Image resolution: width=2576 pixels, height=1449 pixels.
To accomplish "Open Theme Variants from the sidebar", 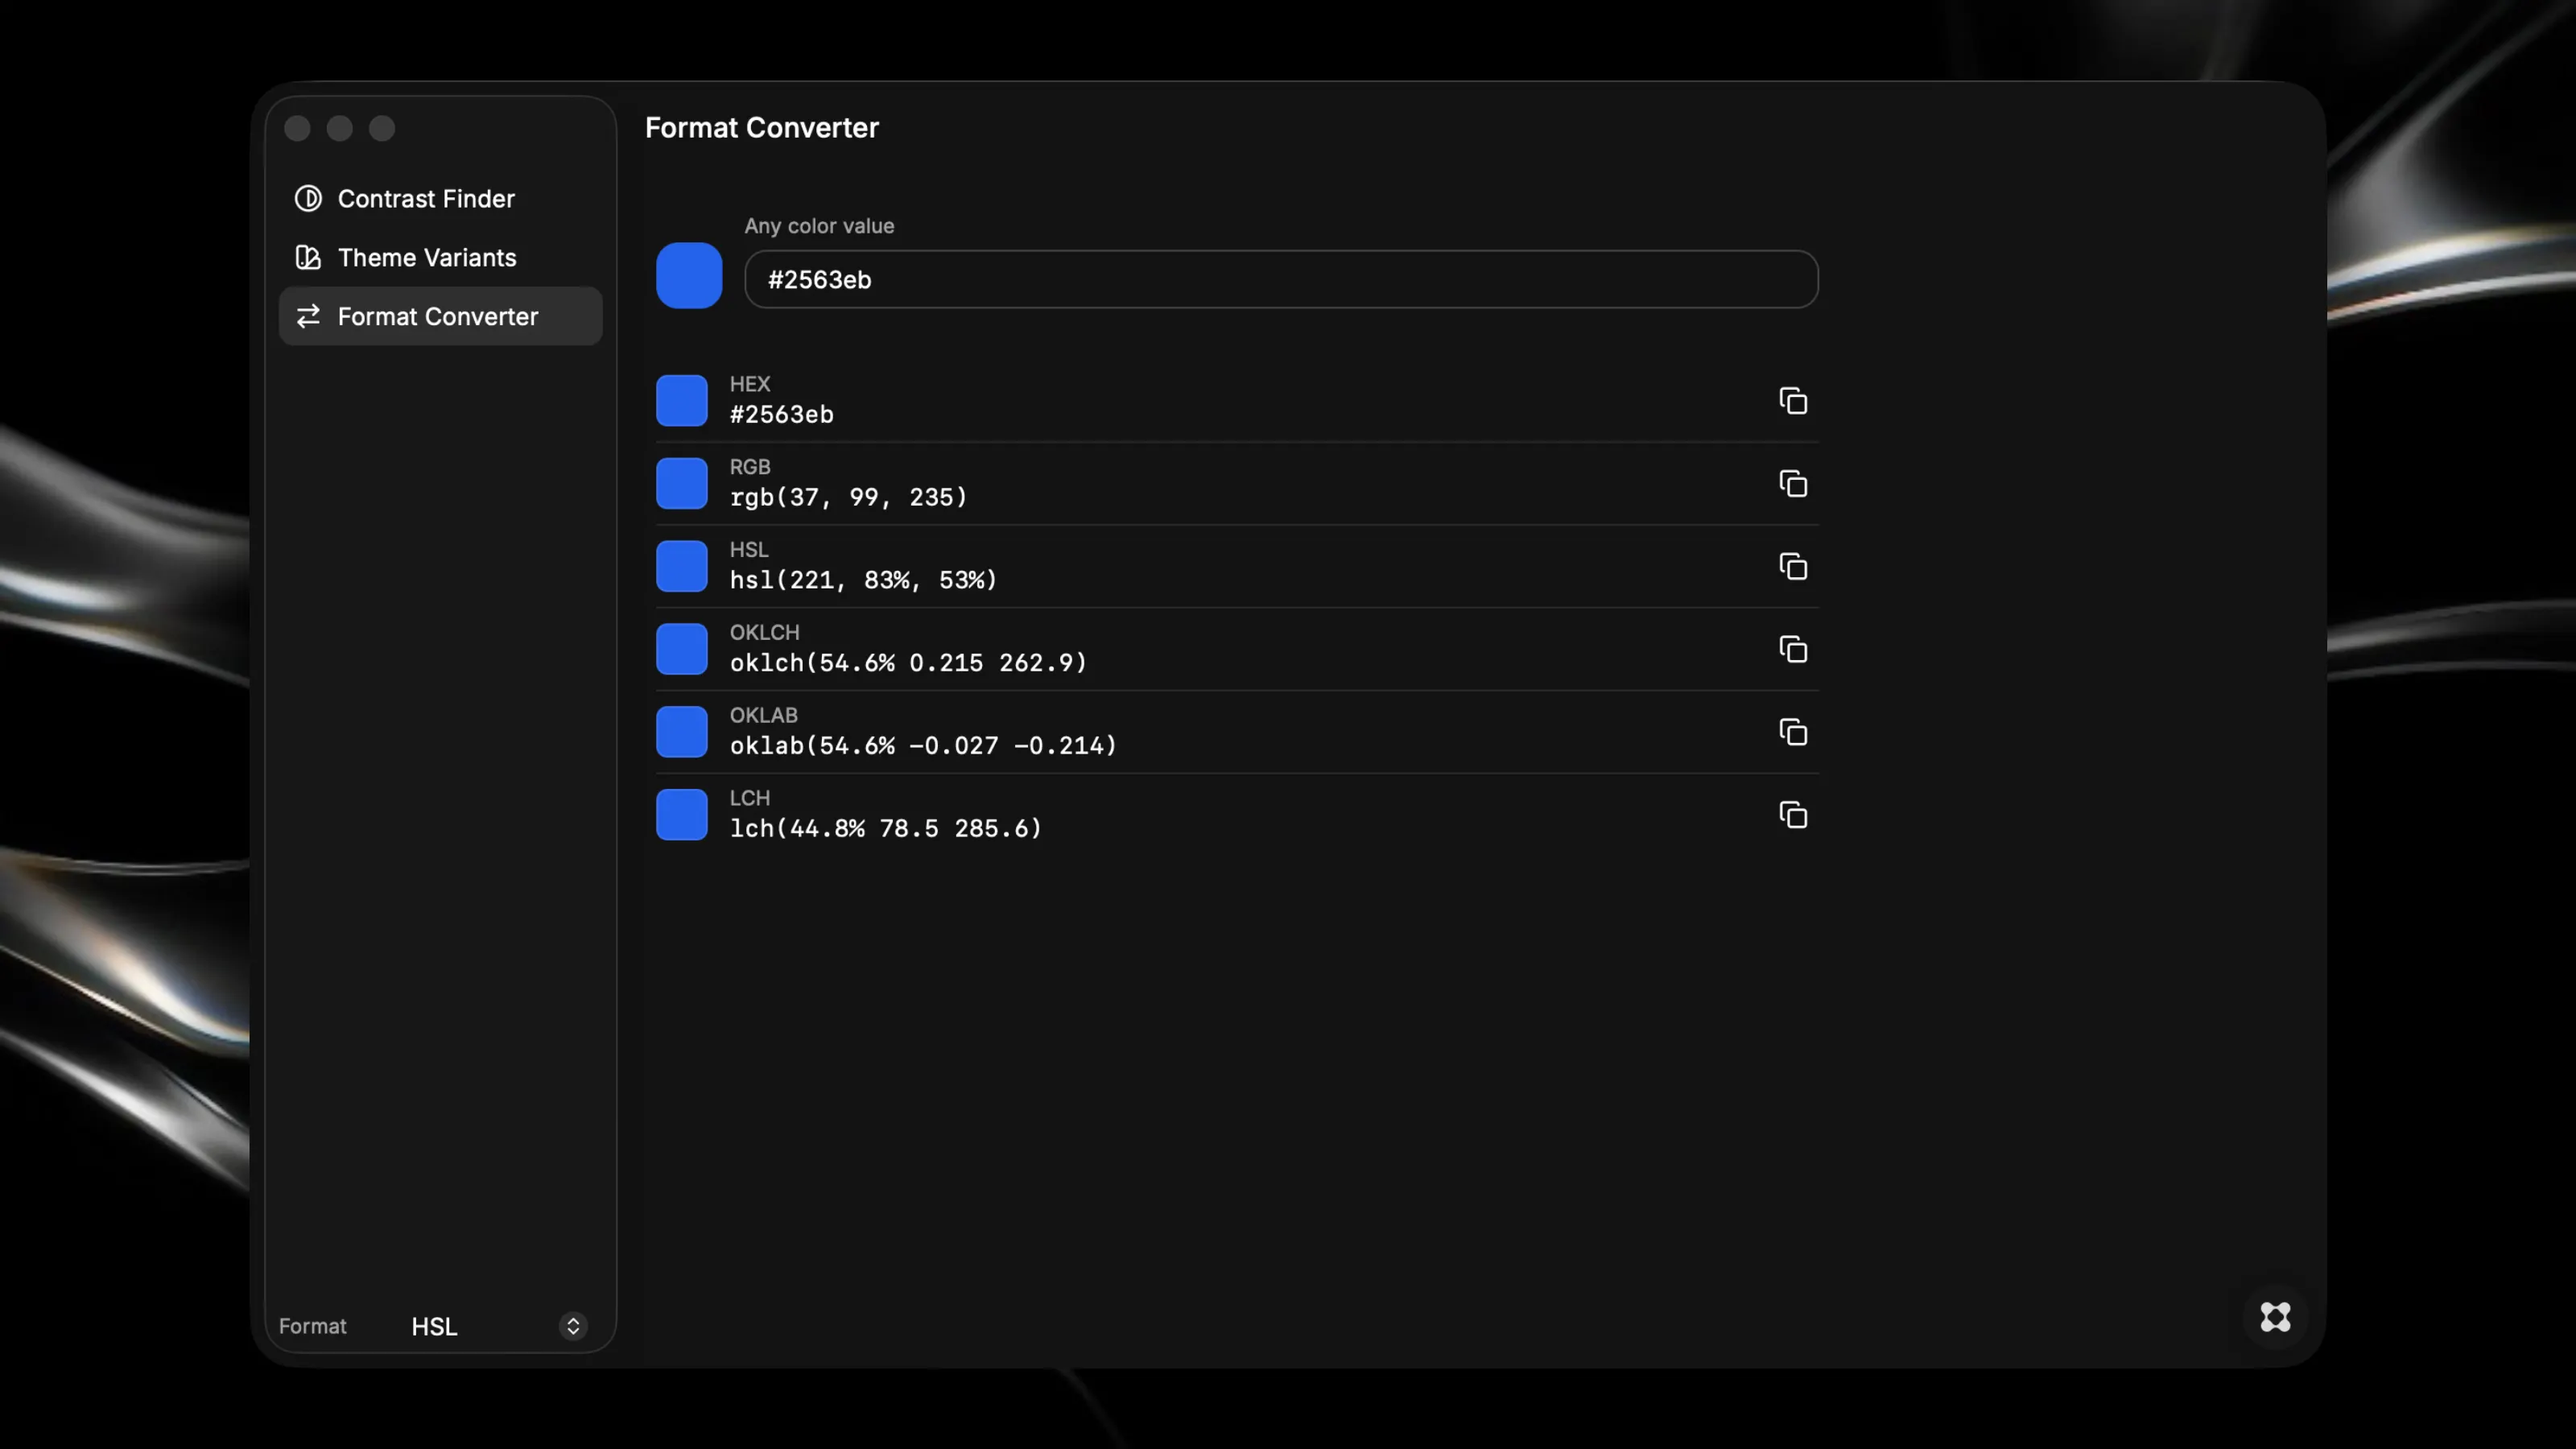I will (440, 258).
